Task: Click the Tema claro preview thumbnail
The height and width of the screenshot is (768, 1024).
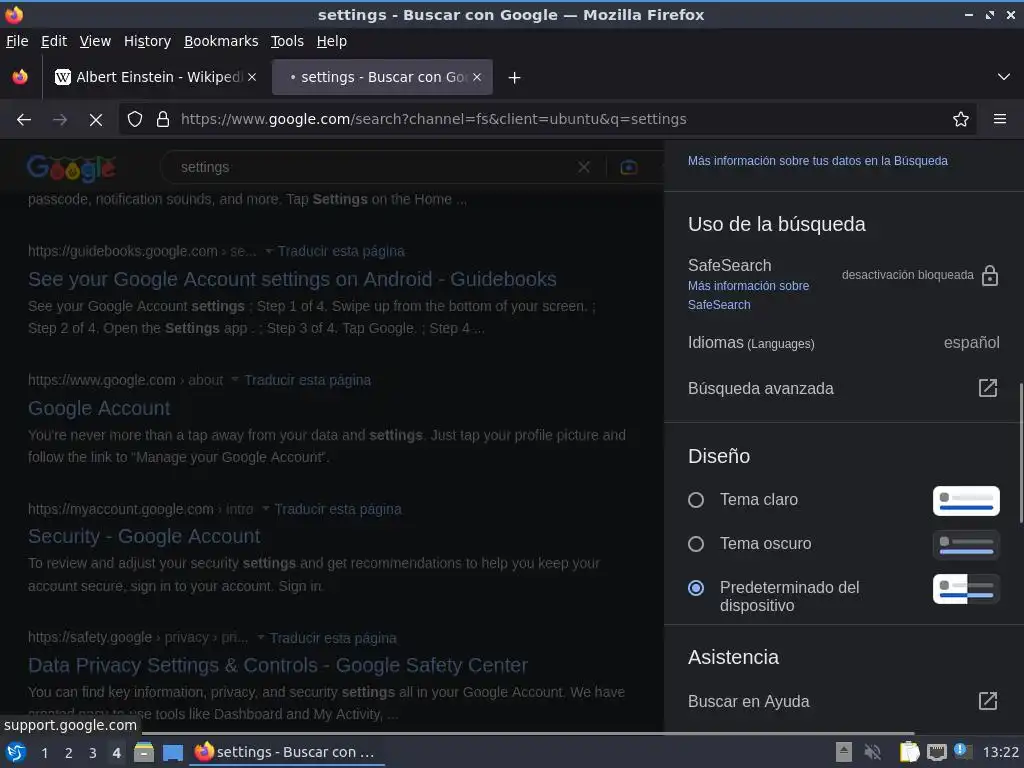Action: pos(966,501)
